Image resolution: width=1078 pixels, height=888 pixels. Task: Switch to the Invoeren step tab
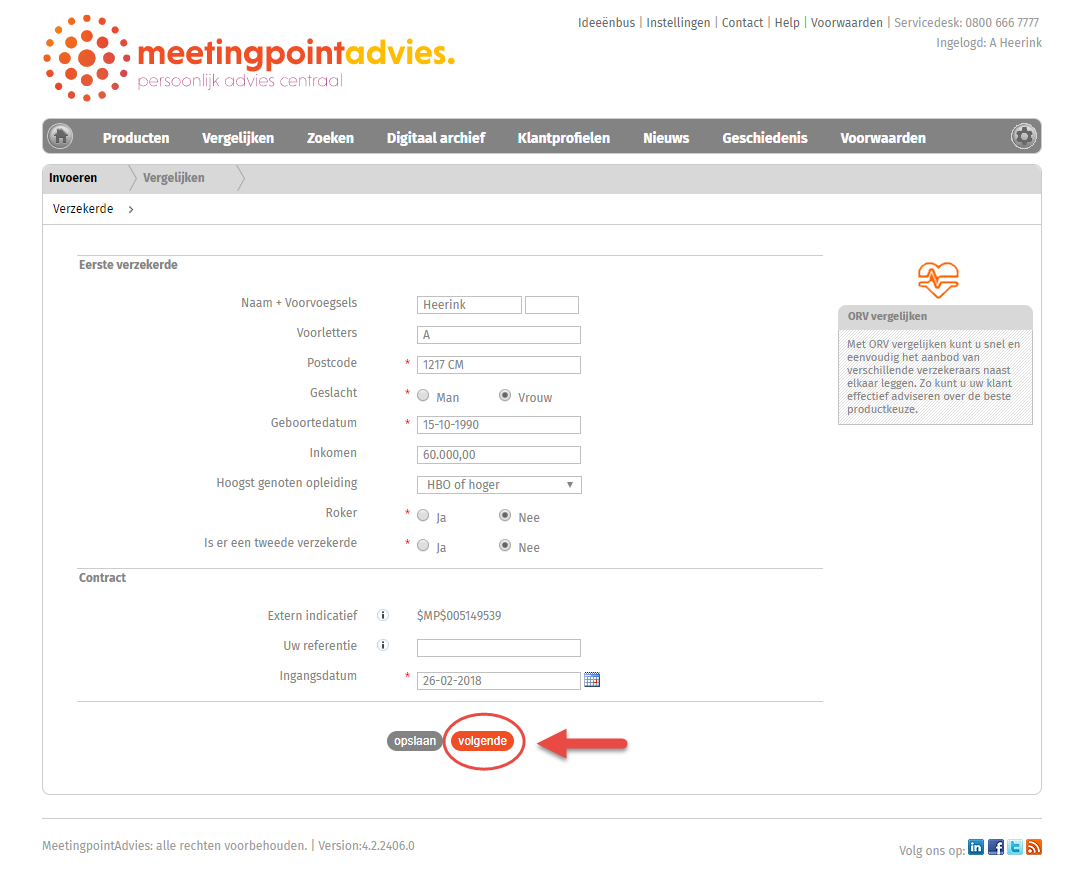[x=73, y=178]
